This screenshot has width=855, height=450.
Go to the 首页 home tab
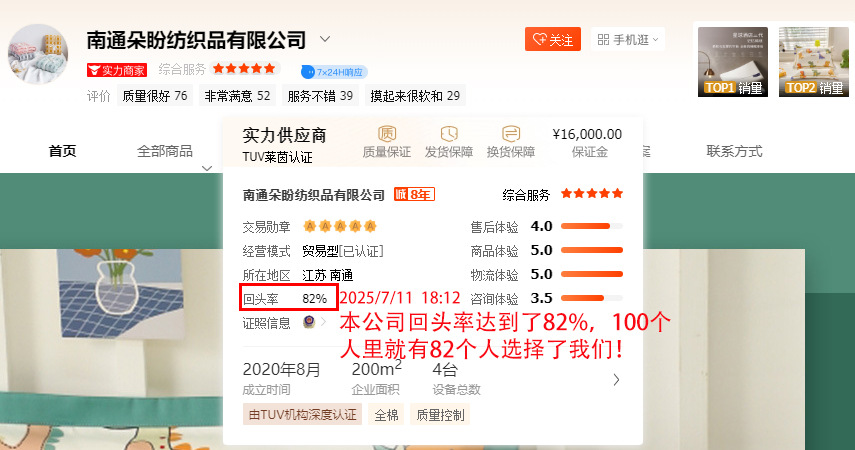coord(62,151)
